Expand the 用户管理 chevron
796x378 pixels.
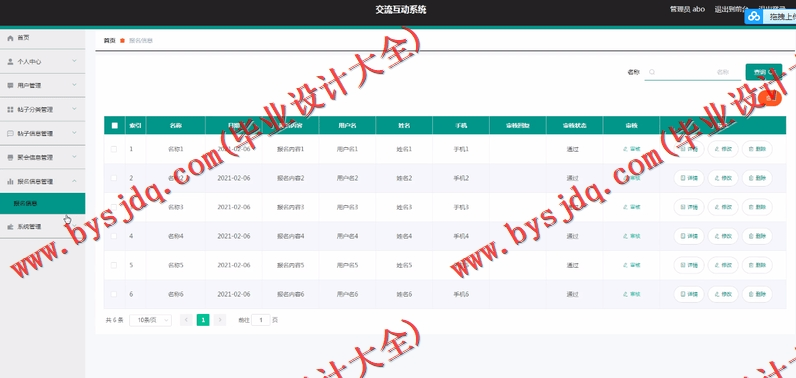click(74, 85)
